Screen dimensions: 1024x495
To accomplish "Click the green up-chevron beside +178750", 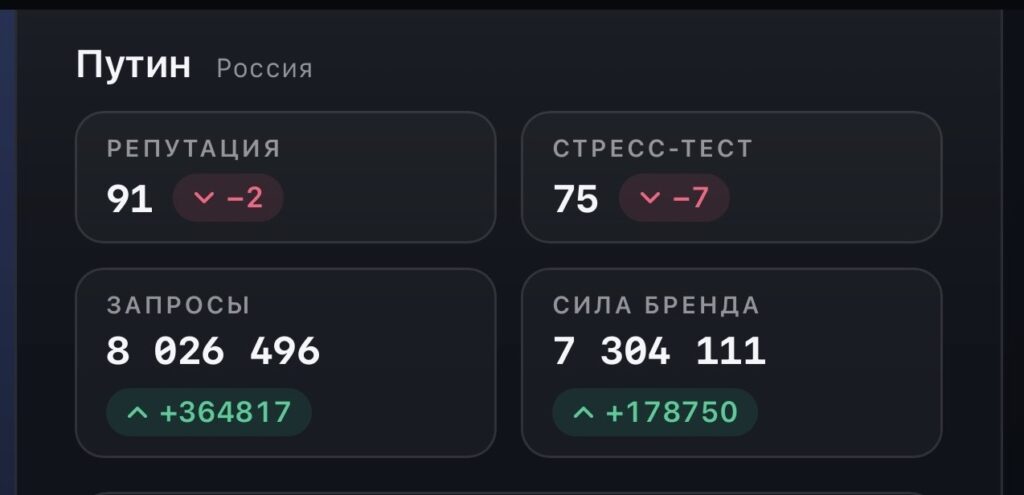I will pyautogui.click(x=583, y=413).
